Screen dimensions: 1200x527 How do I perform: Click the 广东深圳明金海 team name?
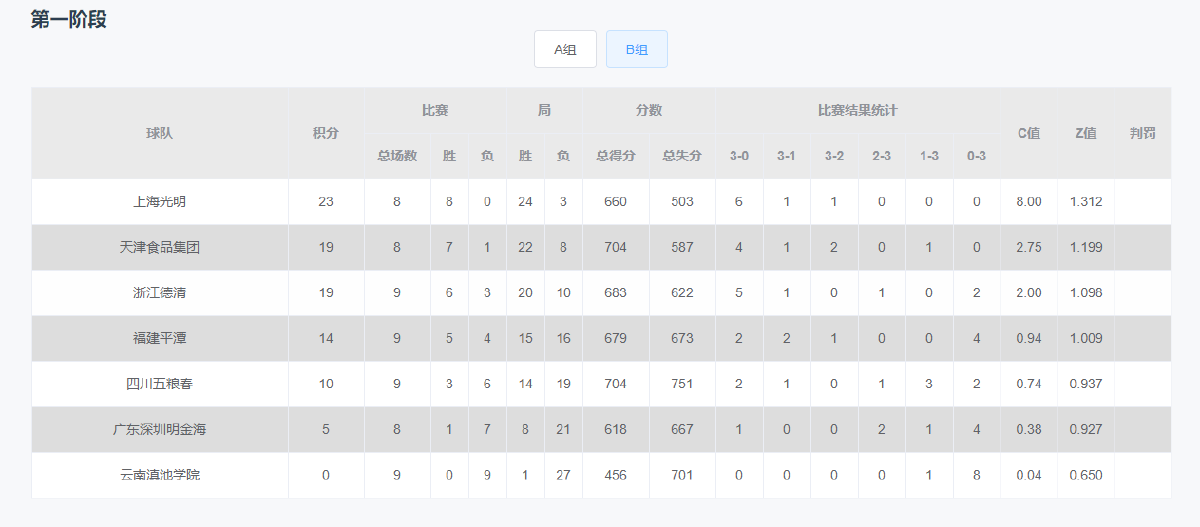click(x=160, y=430)
